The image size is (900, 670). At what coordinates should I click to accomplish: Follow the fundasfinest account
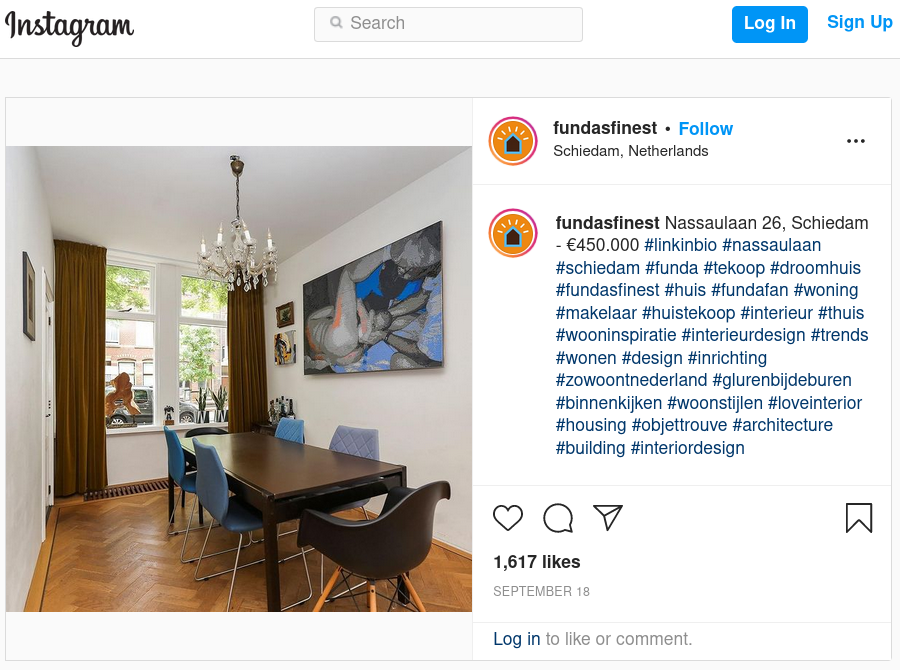point(705,129)
